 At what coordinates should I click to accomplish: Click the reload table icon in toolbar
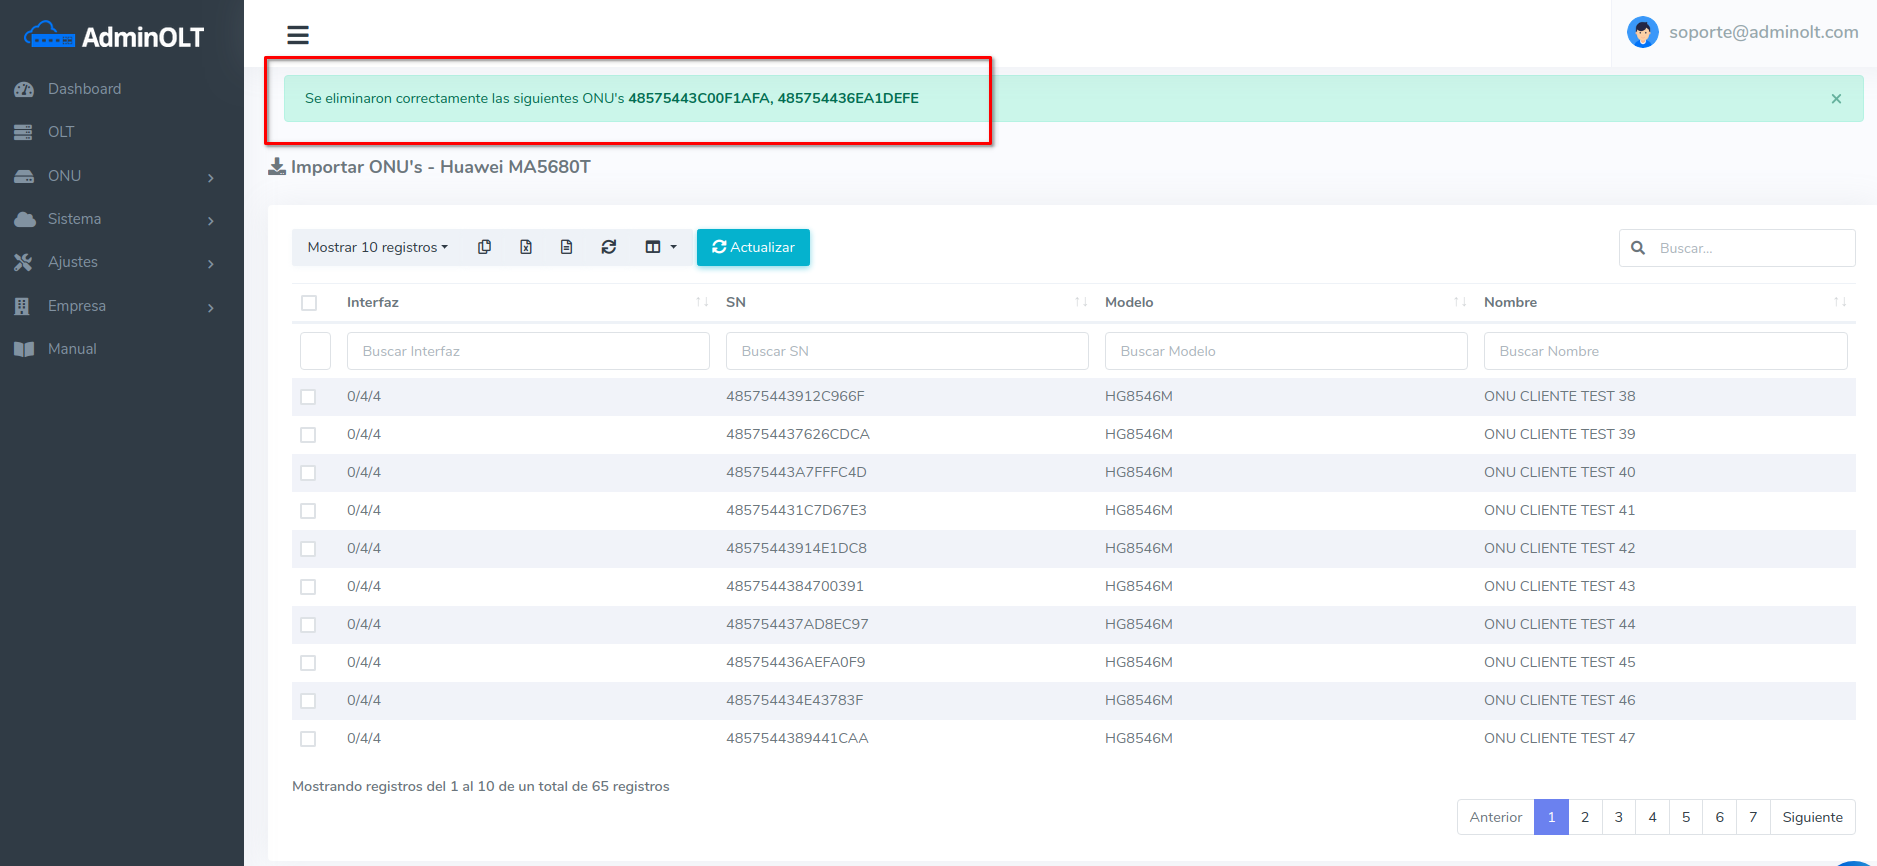point(609,247)
